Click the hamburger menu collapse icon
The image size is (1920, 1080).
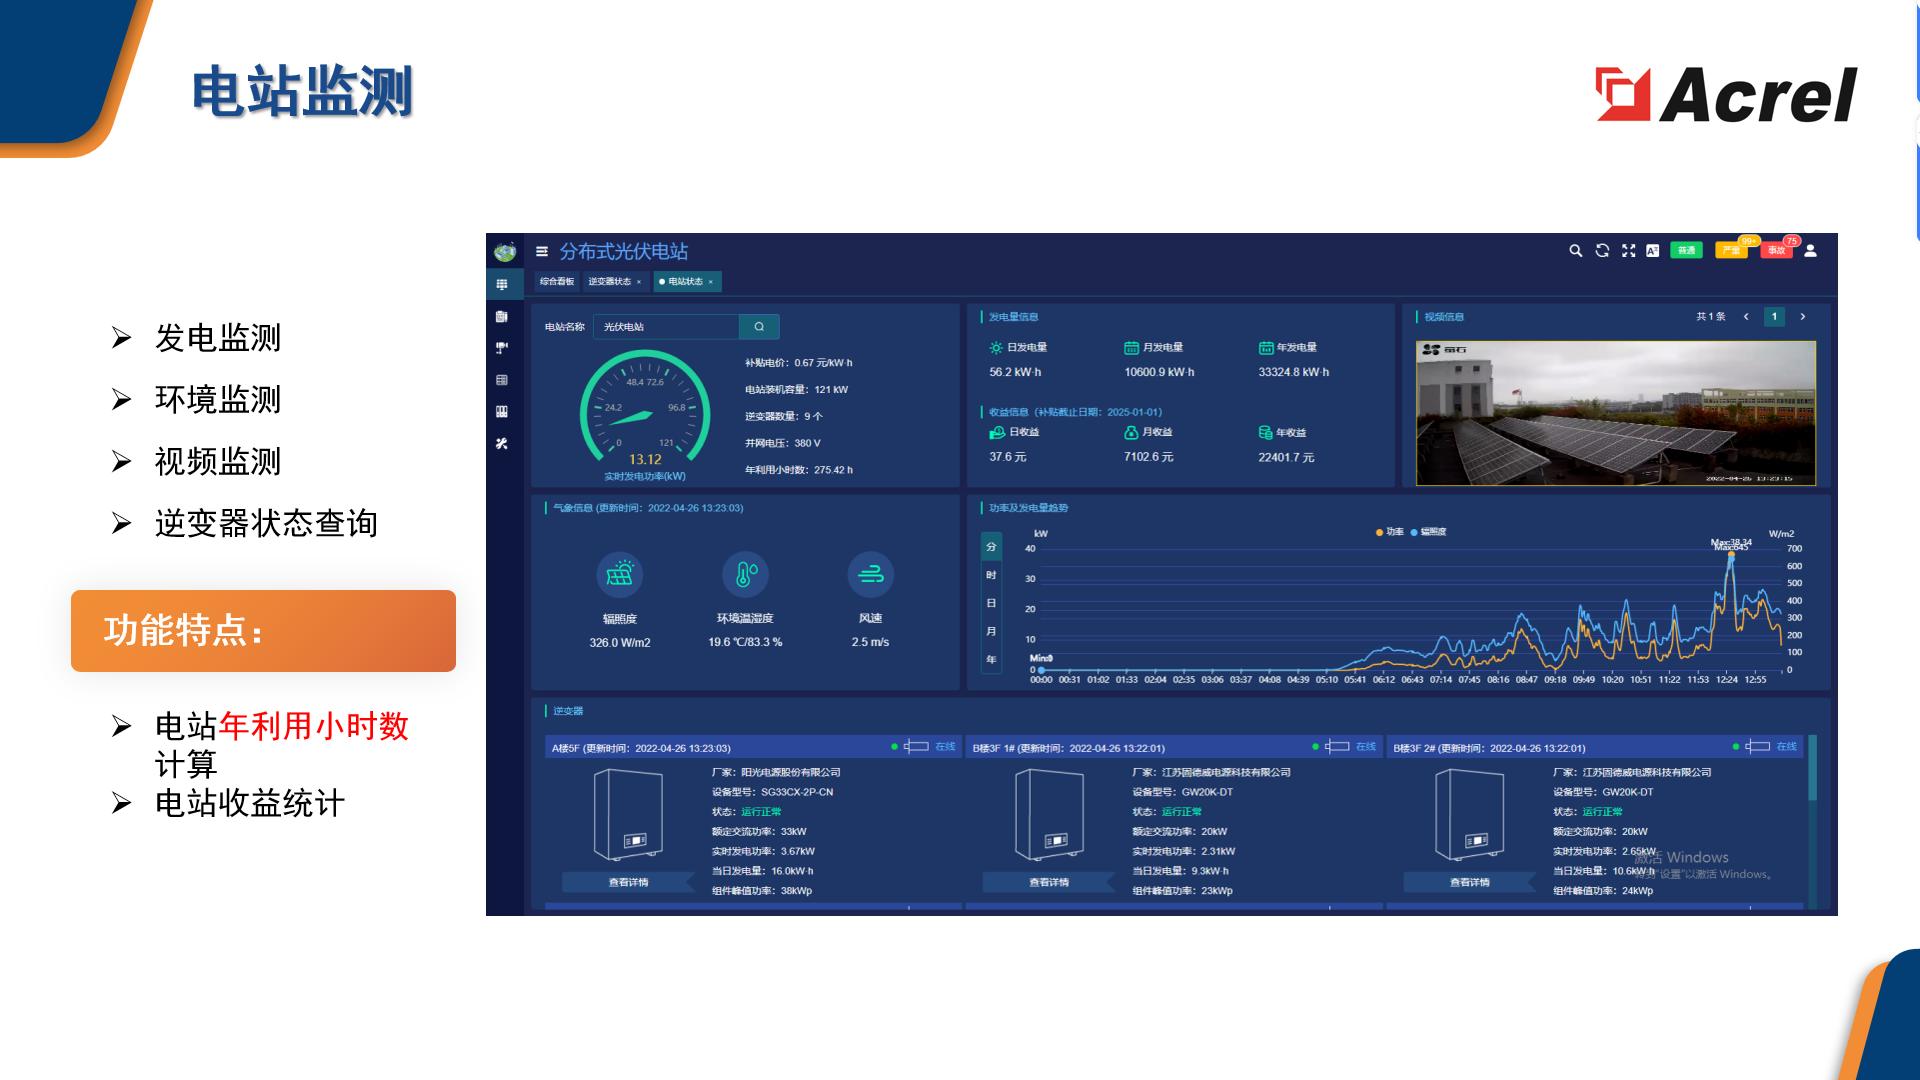(542, 252)
